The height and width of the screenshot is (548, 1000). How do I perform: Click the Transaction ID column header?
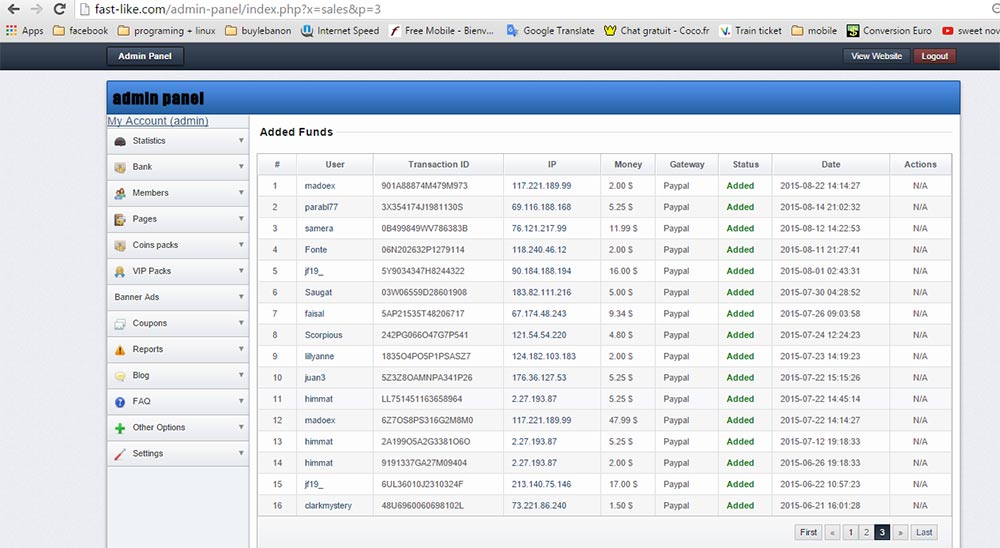[x=438, y=165]
